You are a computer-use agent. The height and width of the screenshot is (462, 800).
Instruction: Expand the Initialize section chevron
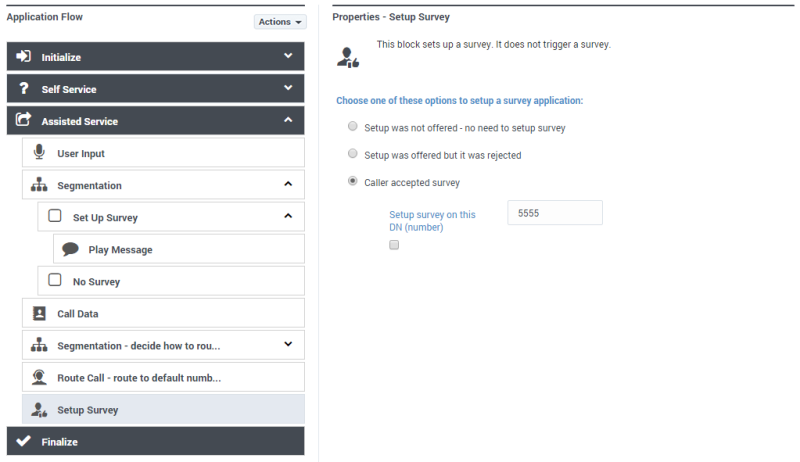(x=288, y=57)
